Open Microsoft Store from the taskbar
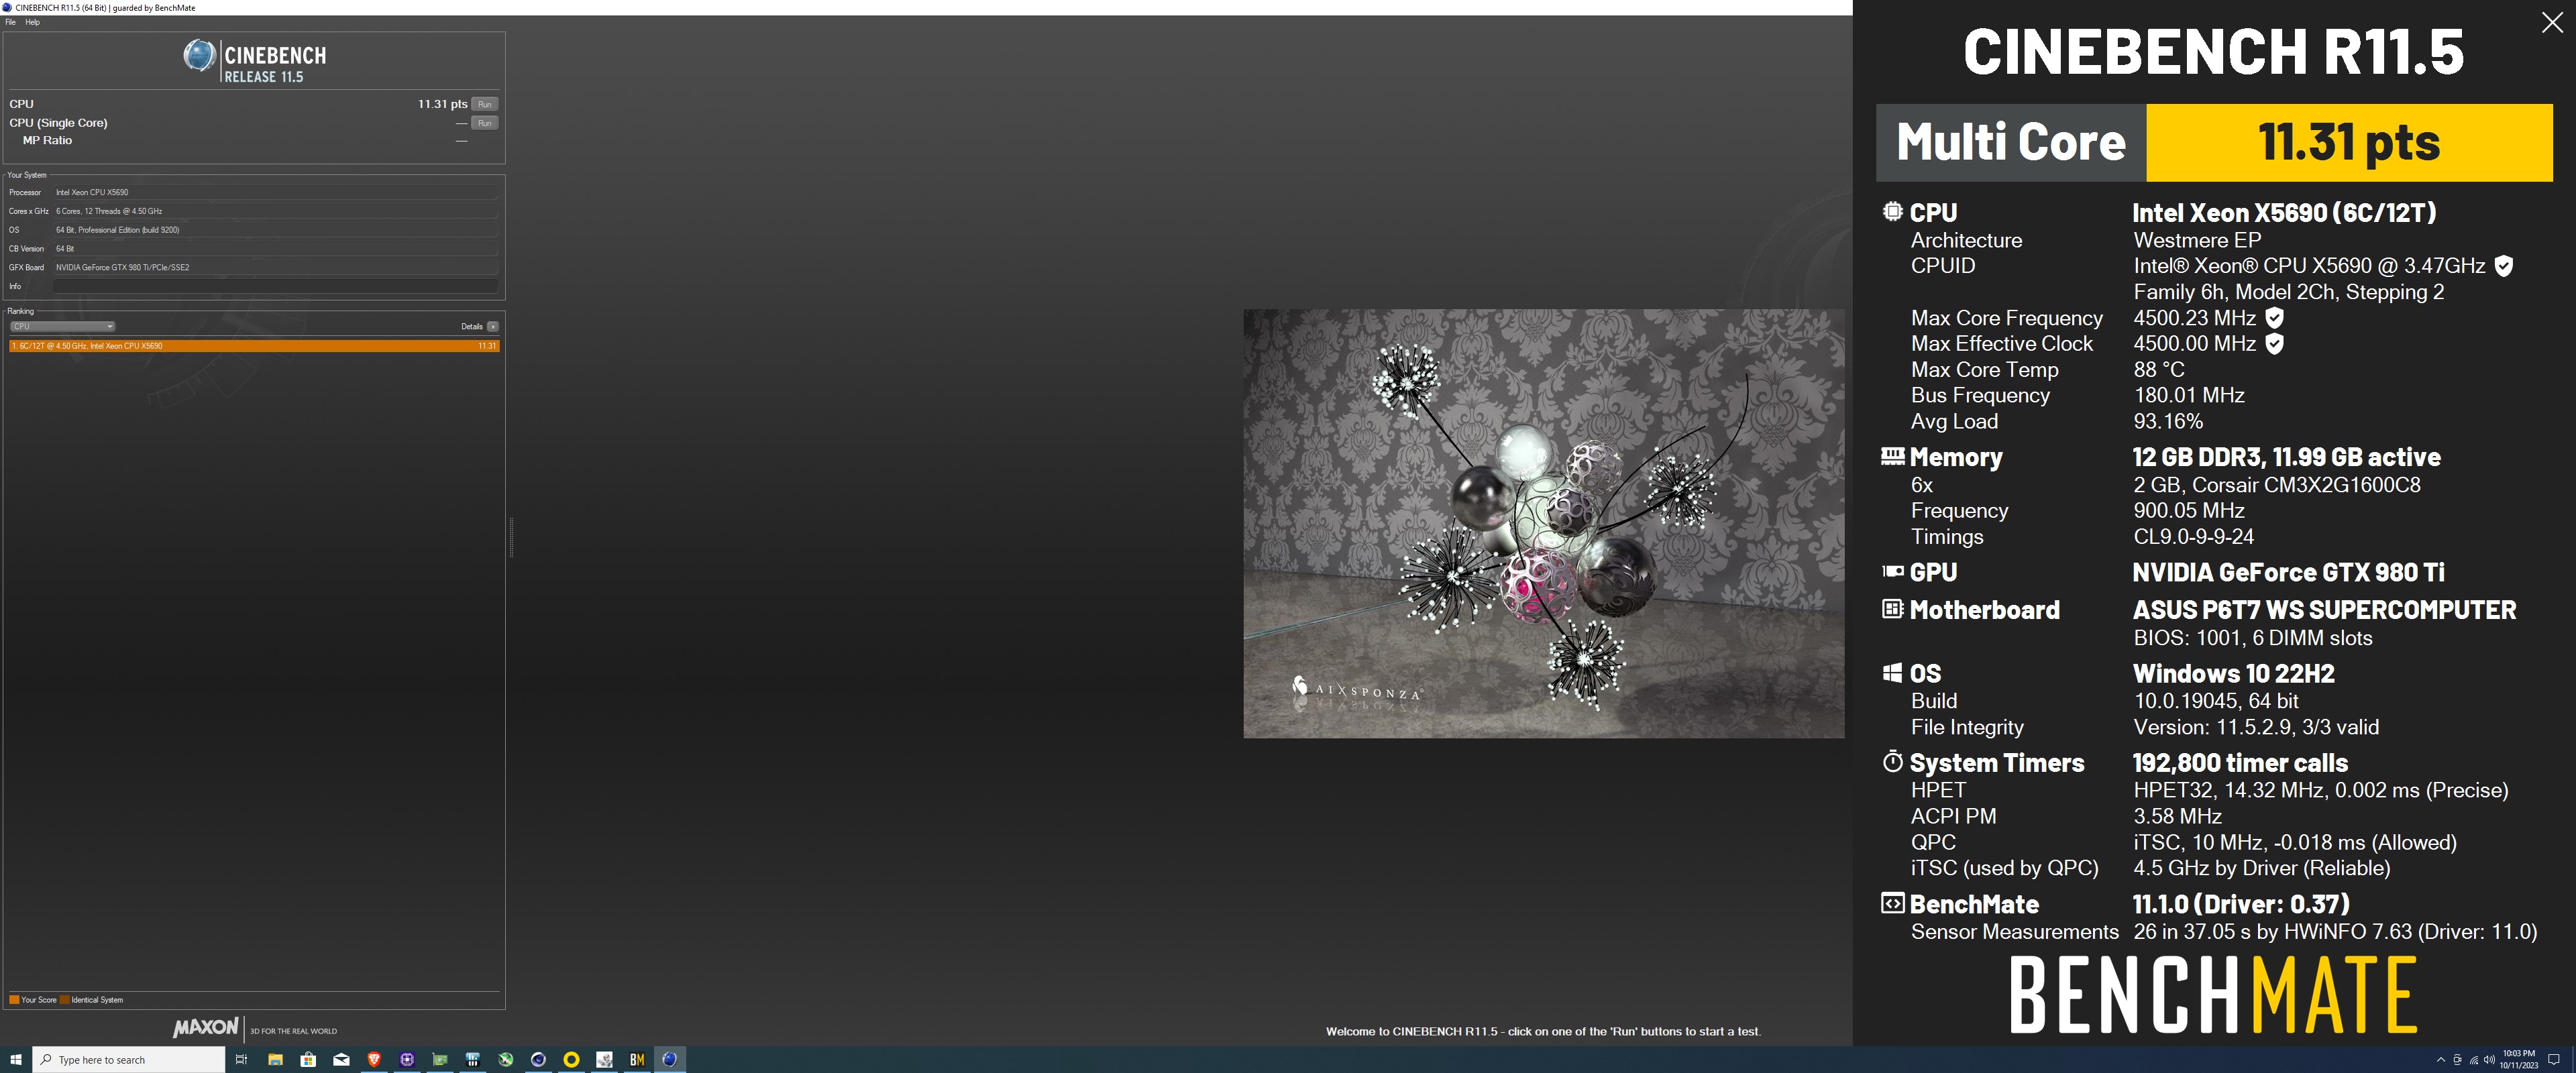2576x1073 pixels. pyautogui.click(x=308, y=1060)
